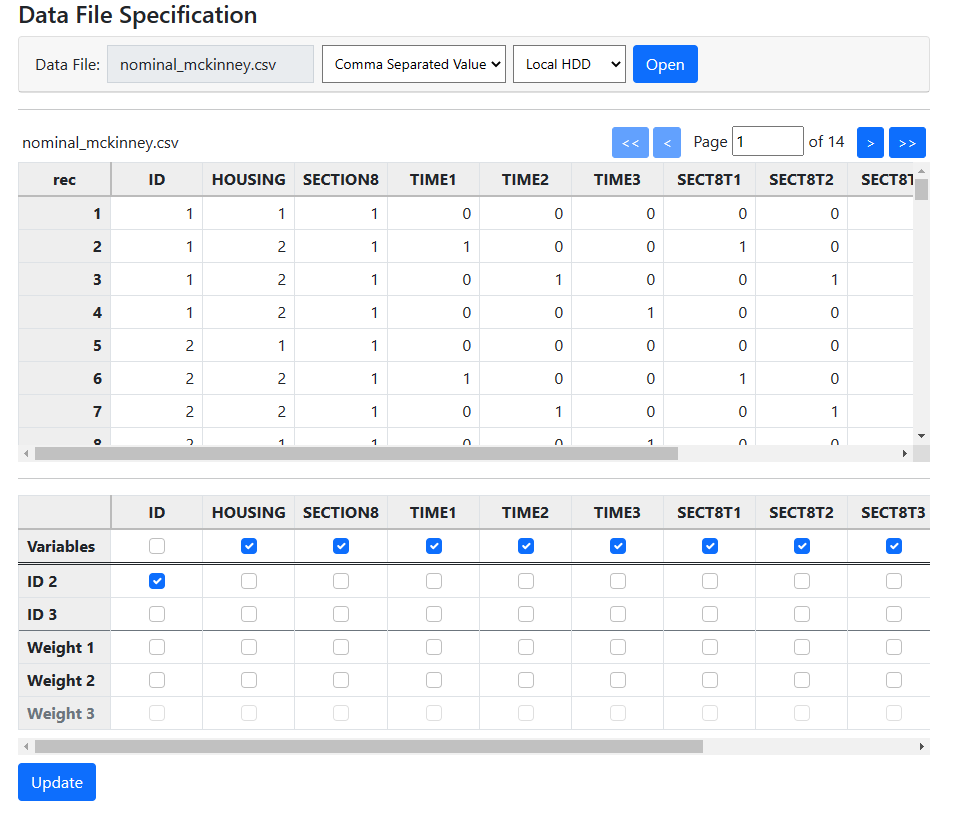Go to the first page button
This screenshot has height=823, width=963.
click(630, 143)
